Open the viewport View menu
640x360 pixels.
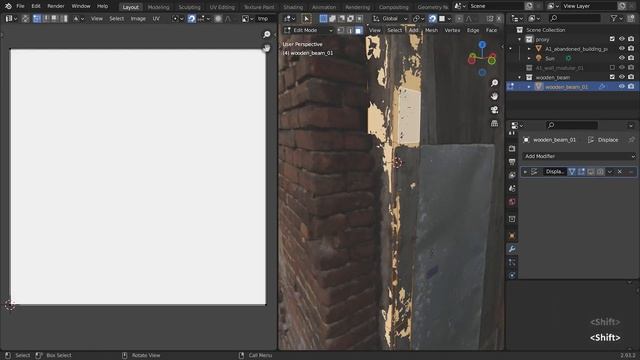click(x=375, y=30)
